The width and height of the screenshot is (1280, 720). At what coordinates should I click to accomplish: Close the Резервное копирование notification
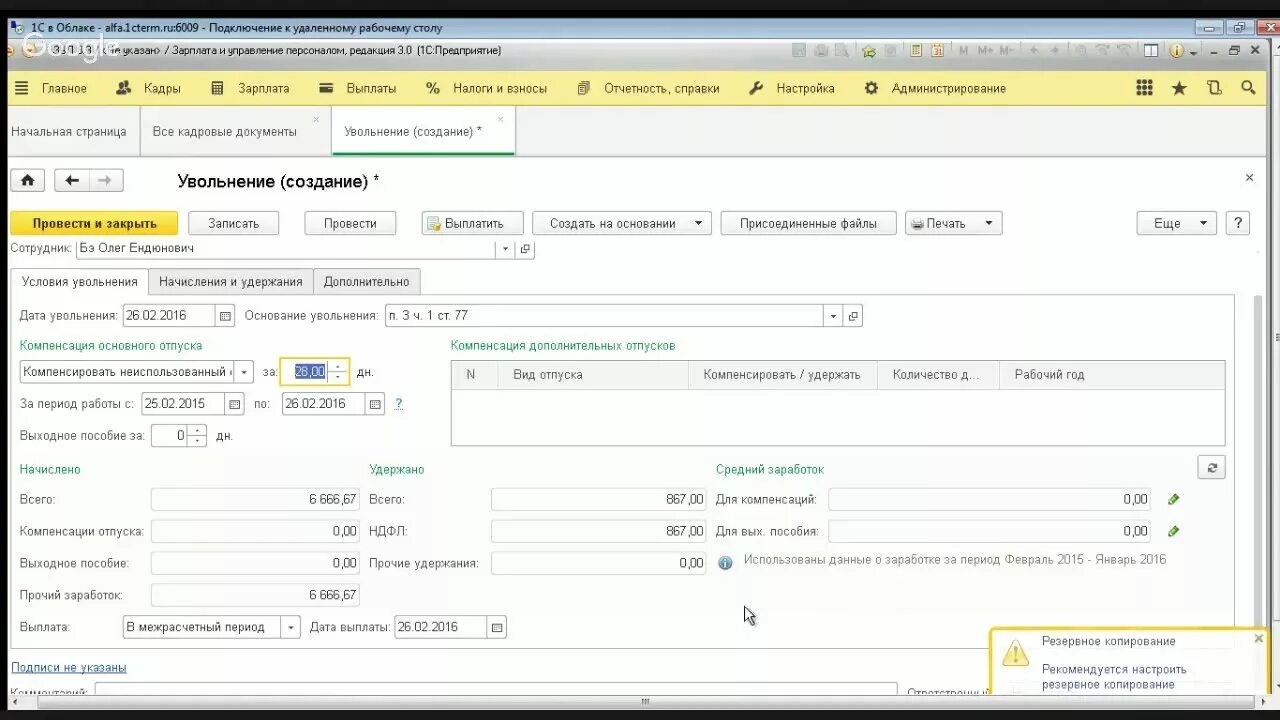pos(1259,638)
